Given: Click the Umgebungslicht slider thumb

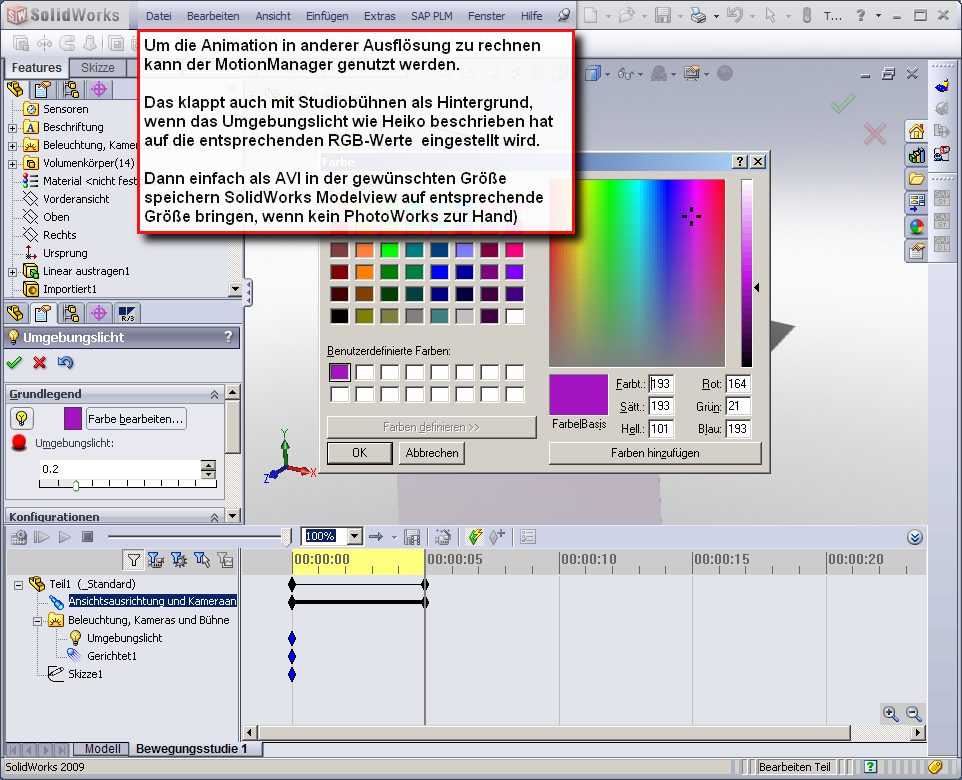Looking at the screenshot, I should 76,485.
